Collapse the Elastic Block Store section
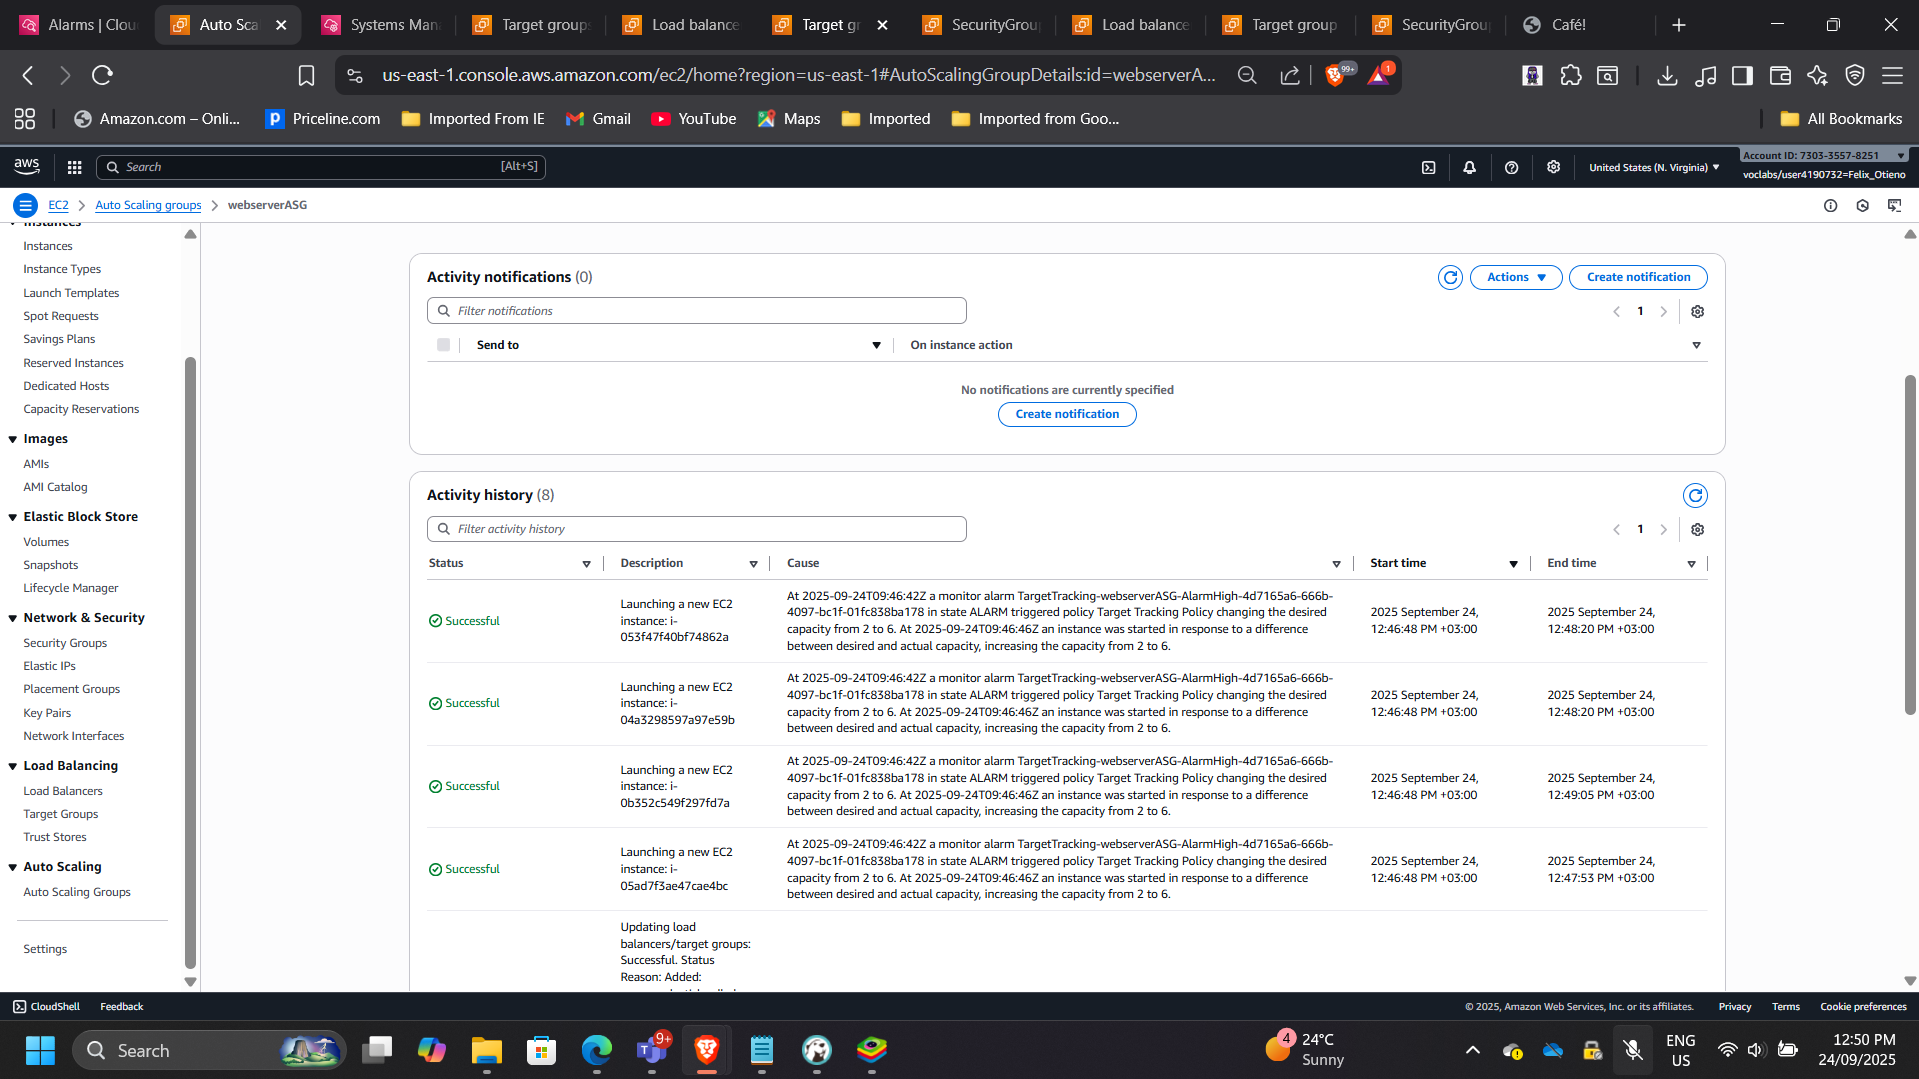The width and height of the screenshot is (1919, 1079). point(13,518)
